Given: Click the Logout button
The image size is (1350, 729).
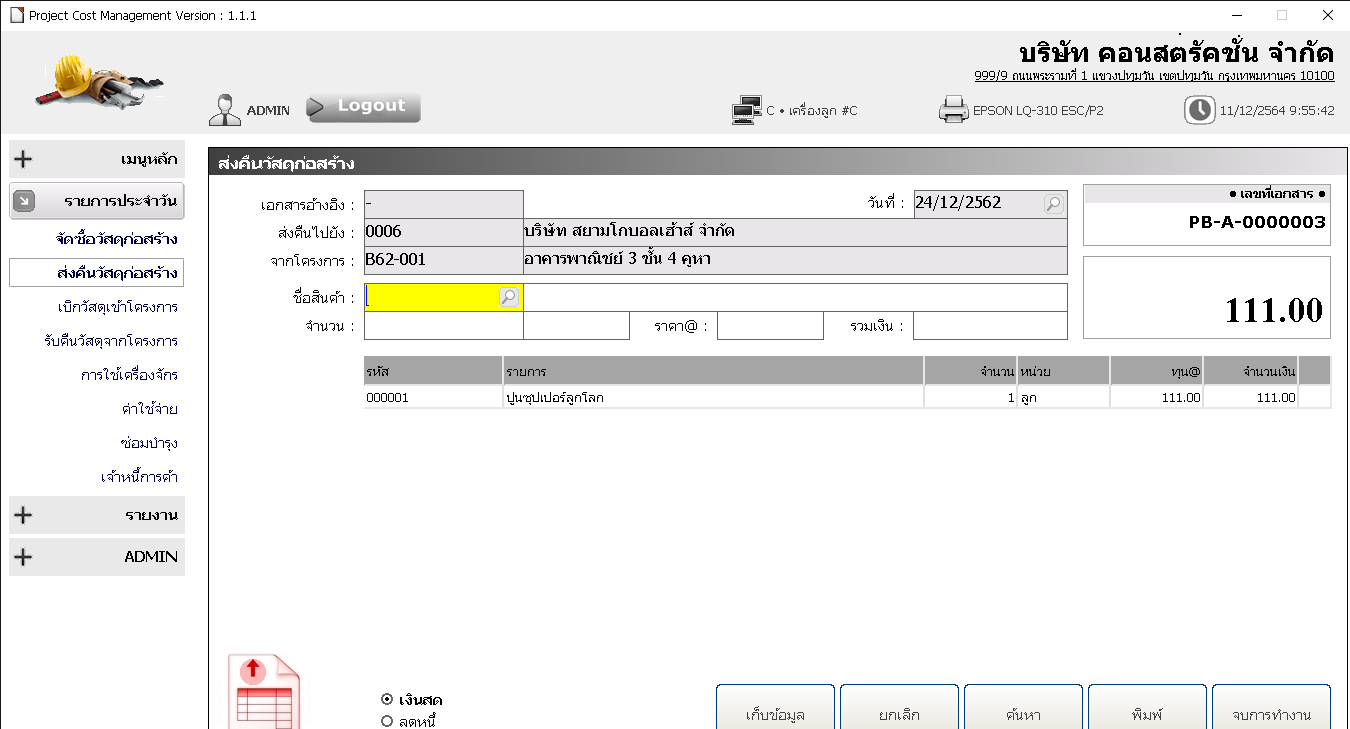Looking at the screenshot, I should pos(364,107).
